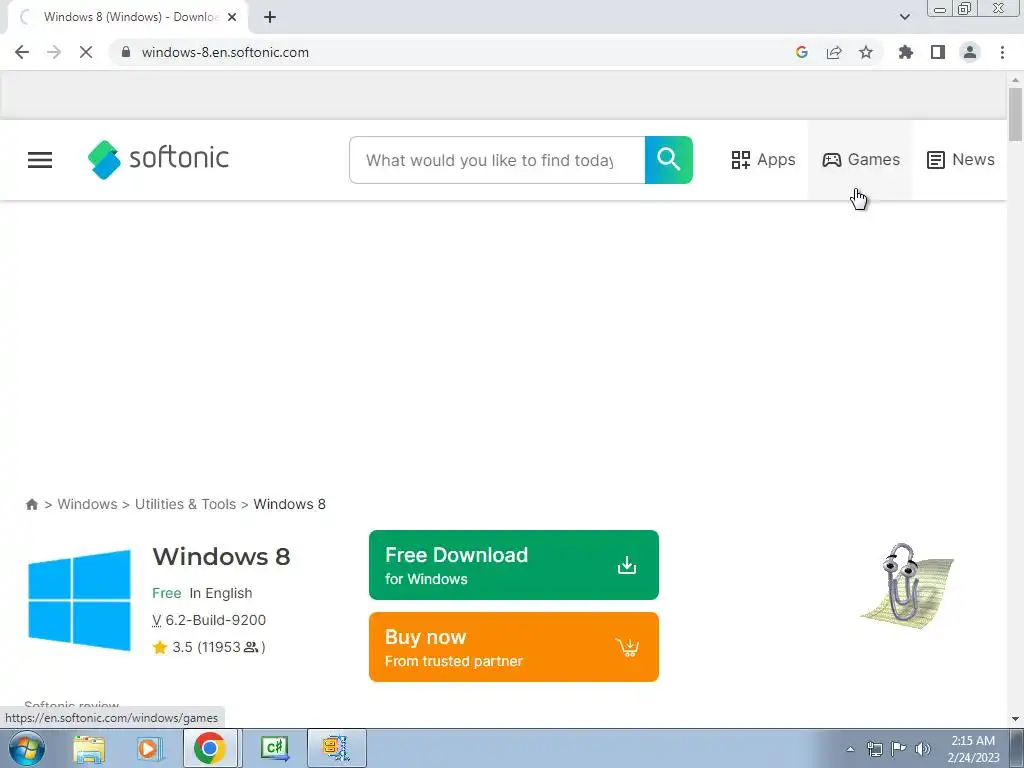Click the network tray icon
The height and width of the screenshot is (768, 1024).
point(874,749)
